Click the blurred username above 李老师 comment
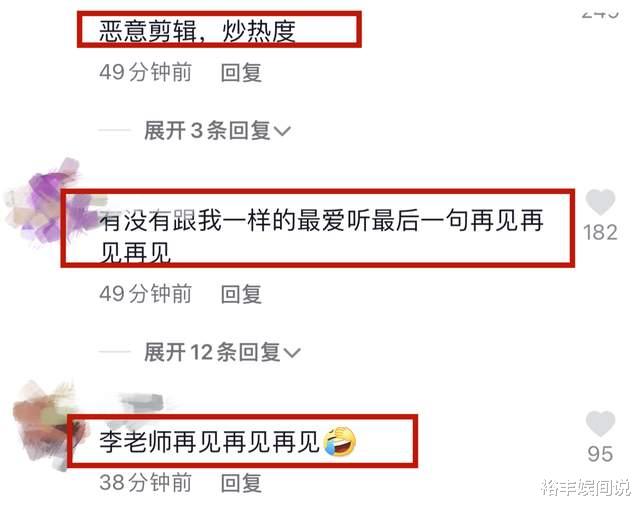 (141, 401)
